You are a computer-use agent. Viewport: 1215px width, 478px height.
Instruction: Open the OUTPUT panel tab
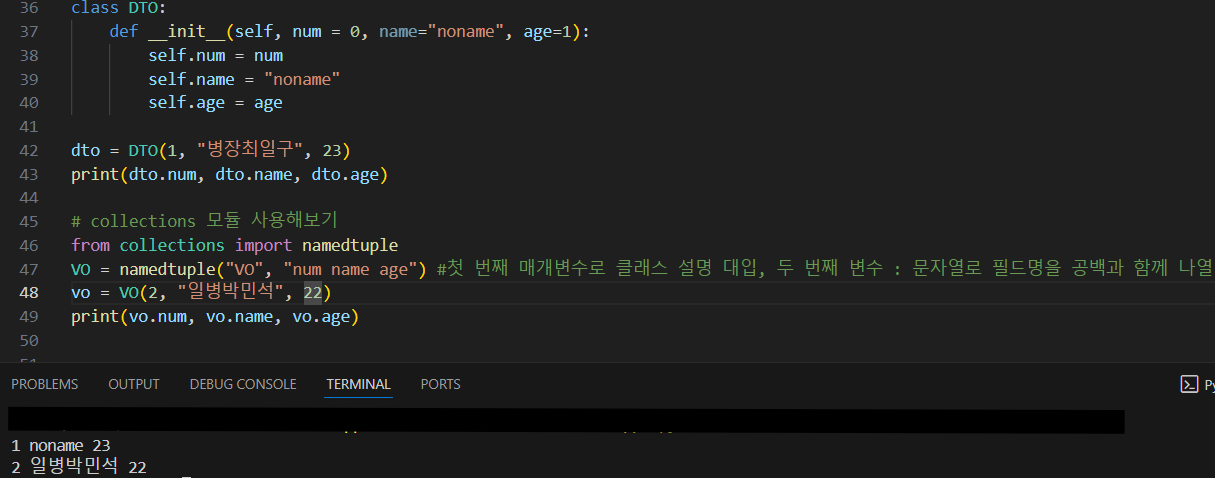tap(134, 384)
